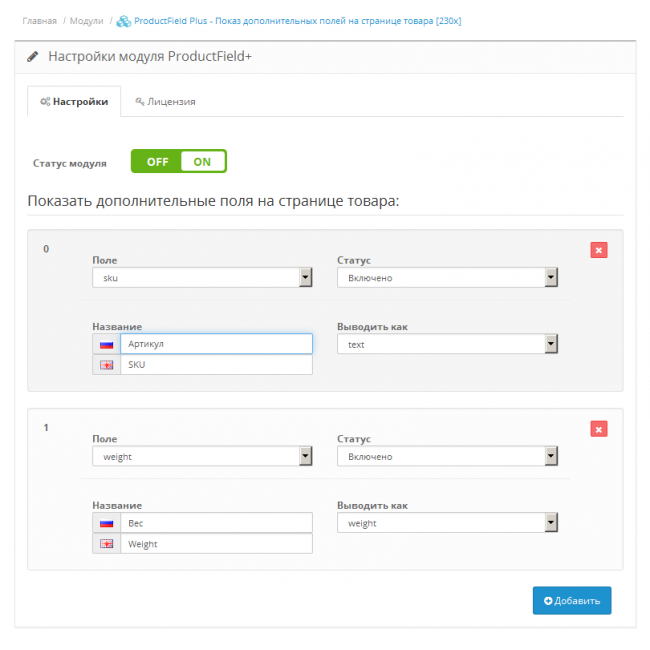Open Модули breadcrumb link
This screenshot has width=650, height=650.
(86, 21)
